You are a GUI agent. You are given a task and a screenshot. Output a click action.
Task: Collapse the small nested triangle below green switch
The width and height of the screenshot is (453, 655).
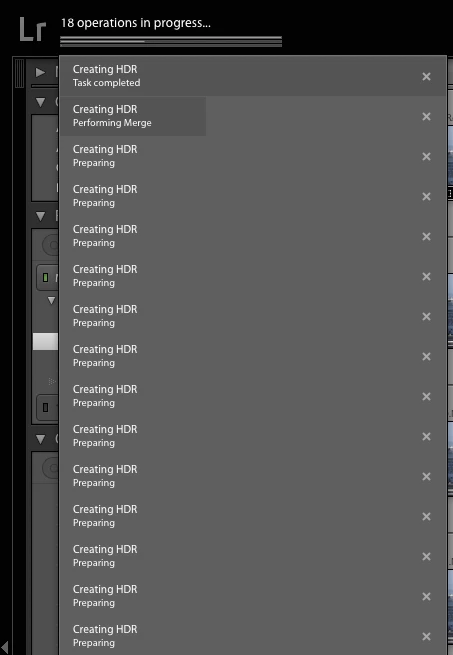point(51,300)
